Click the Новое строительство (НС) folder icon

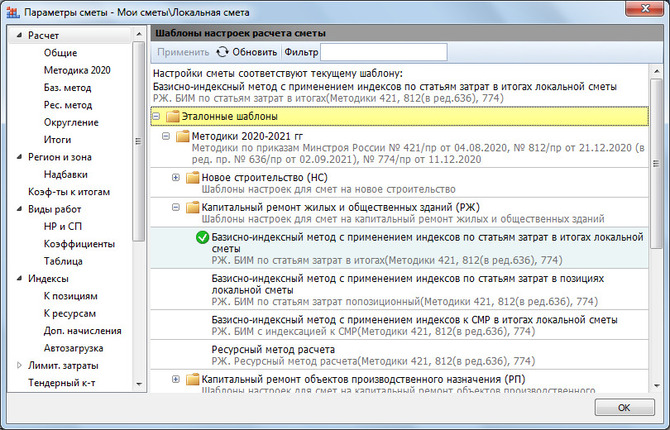[193, 177]
